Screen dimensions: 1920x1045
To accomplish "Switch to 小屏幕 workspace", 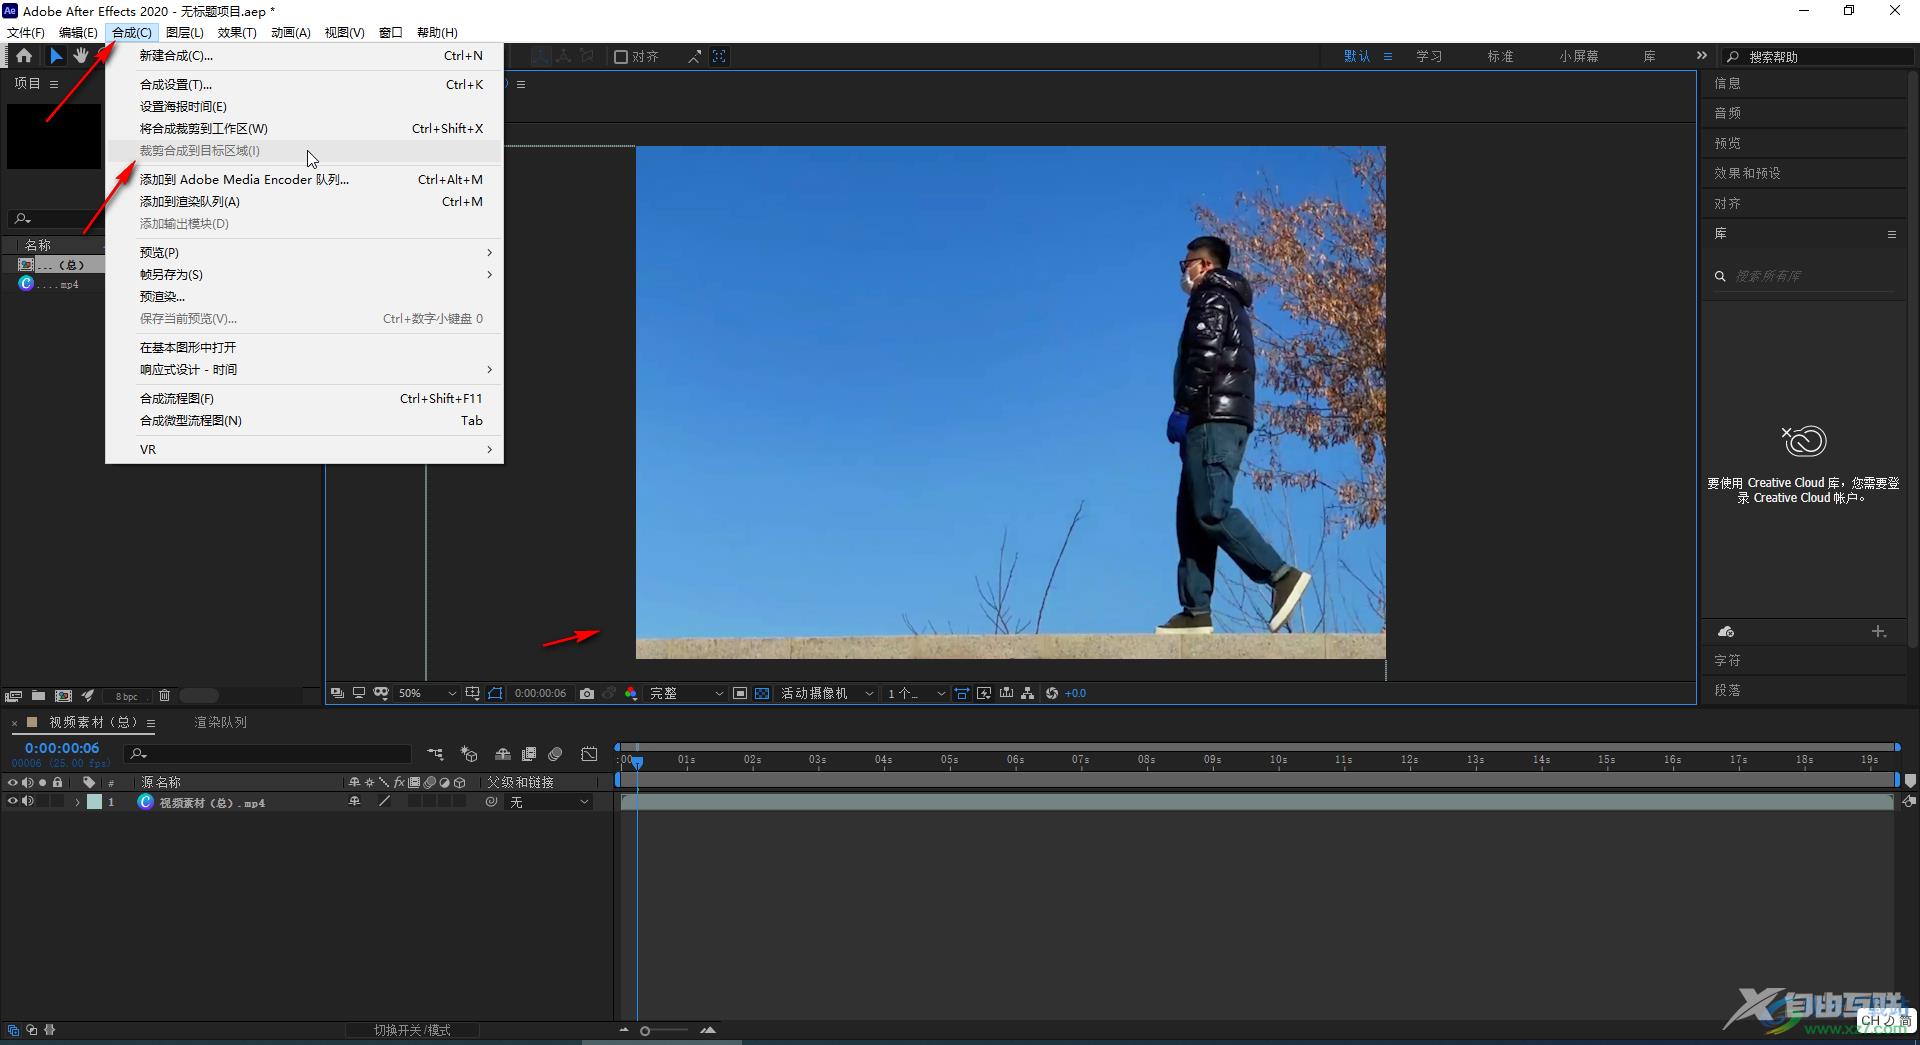I will 1578,57.
